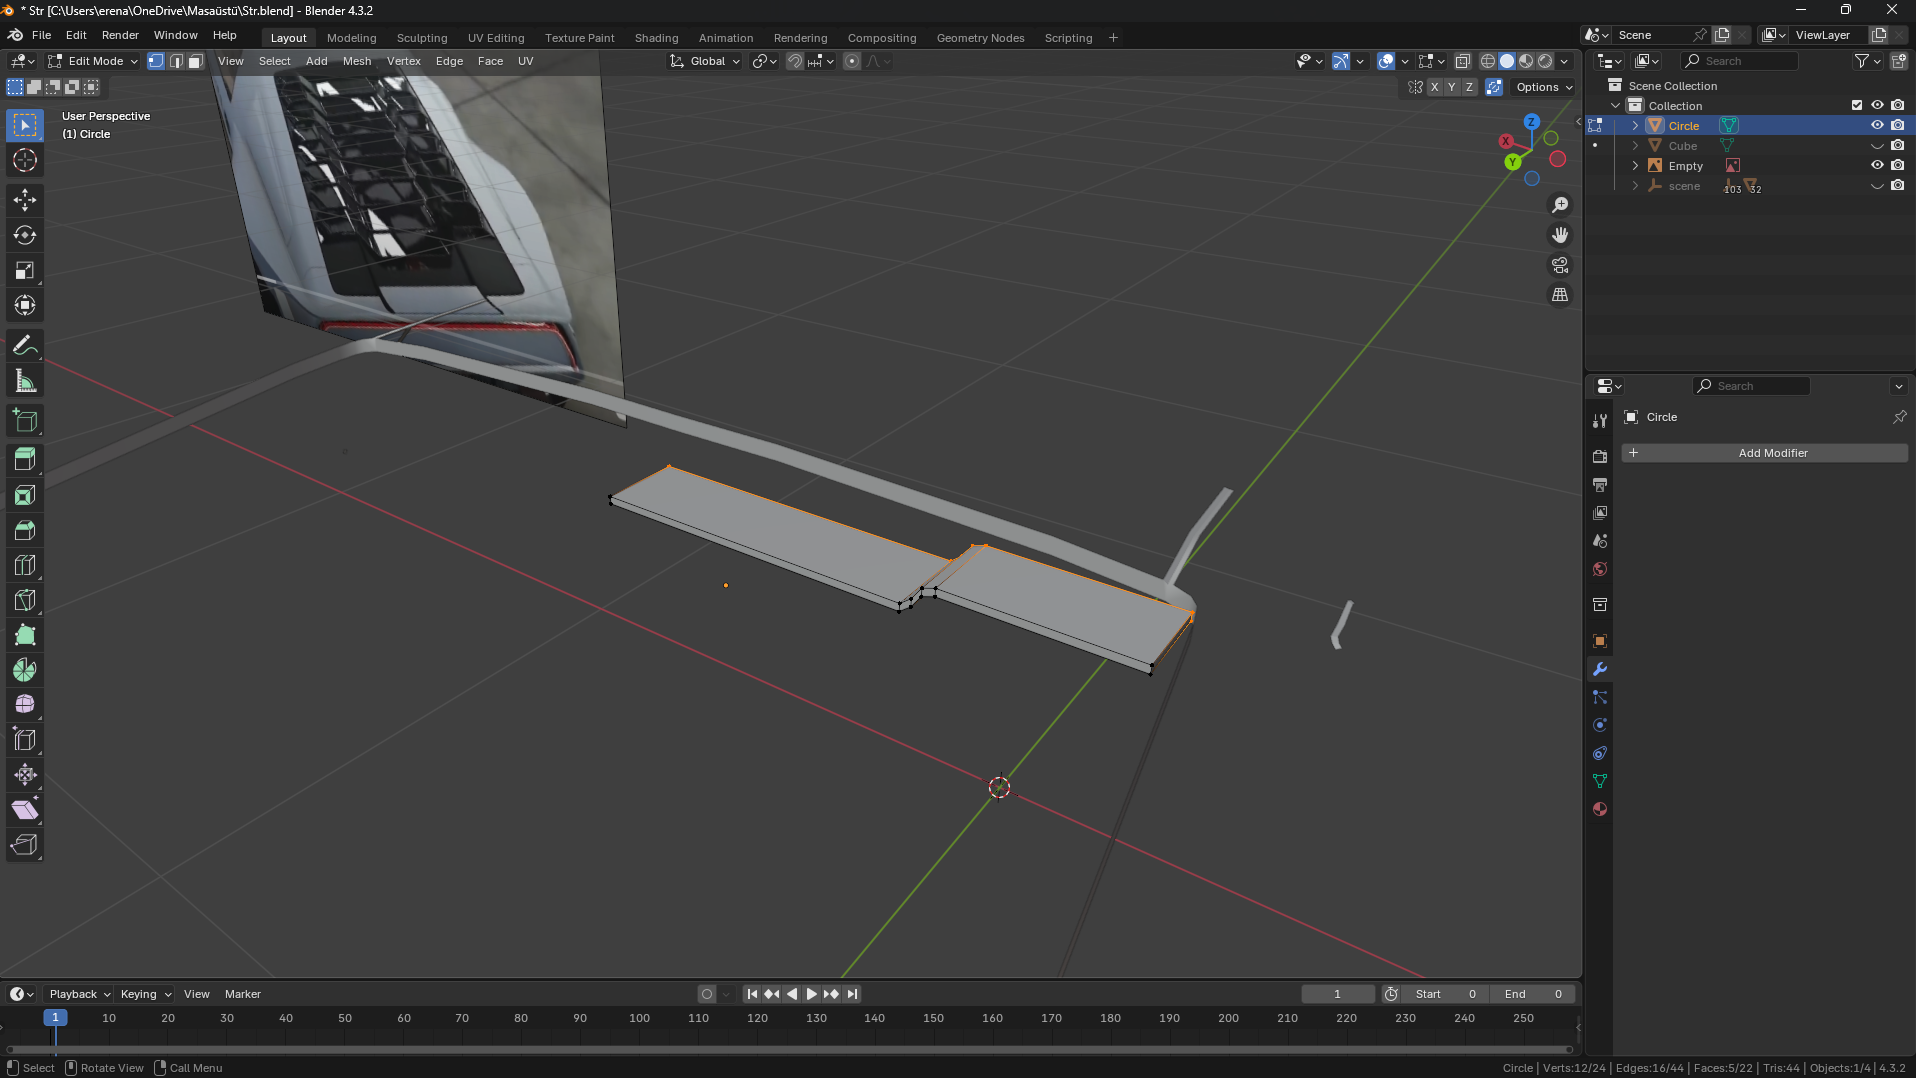The height and width of the screenshot is (1078, 1916).
Task: Select the Bevel tool
Action: [25, 530]
